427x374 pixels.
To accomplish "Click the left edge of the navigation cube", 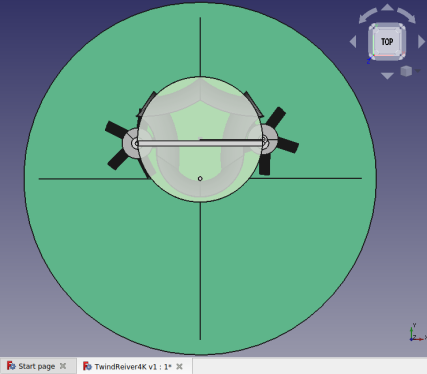I will point(371,42).
